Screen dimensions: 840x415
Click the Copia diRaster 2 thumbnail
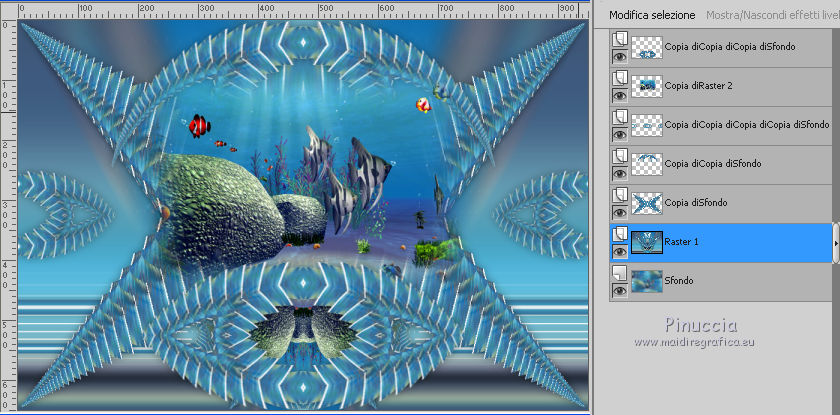click(647, 86)
